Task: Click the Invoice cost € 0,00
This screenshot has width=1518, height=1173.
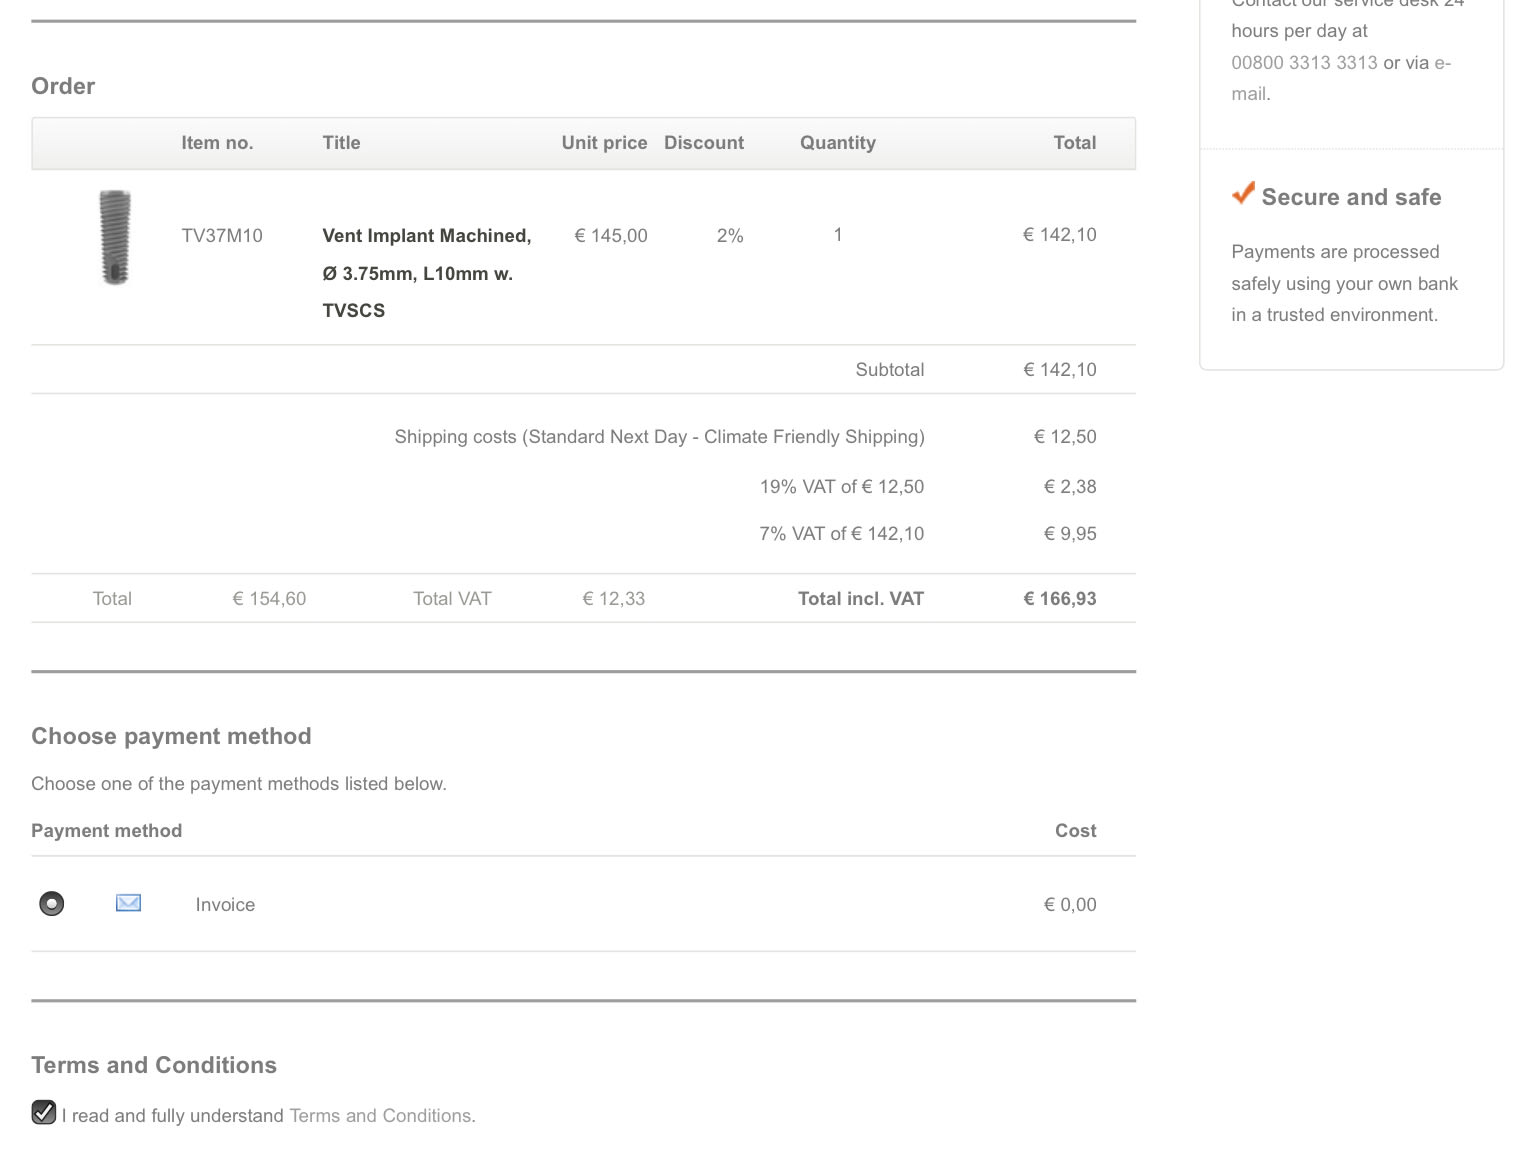Action: tap(1069, 905)
